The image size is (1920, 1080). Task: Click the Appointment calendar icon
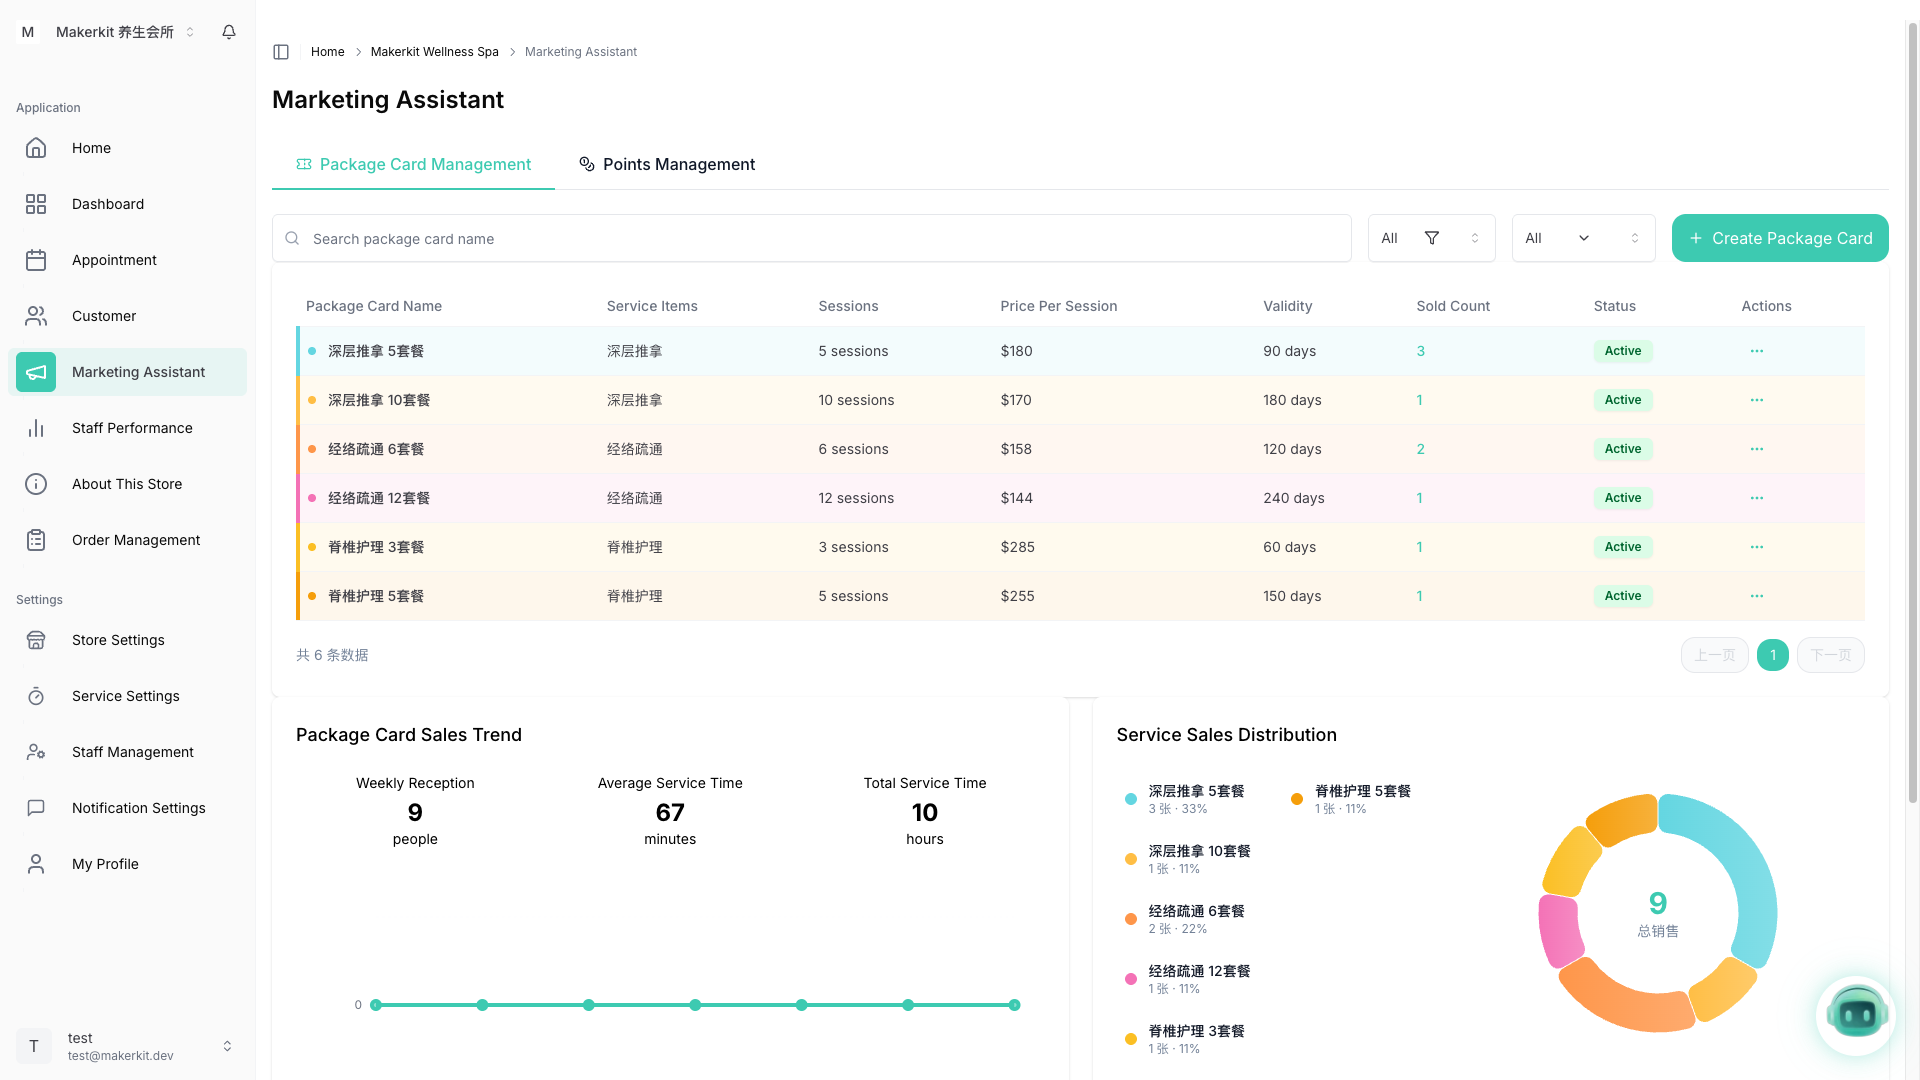(x=36, y=260)
